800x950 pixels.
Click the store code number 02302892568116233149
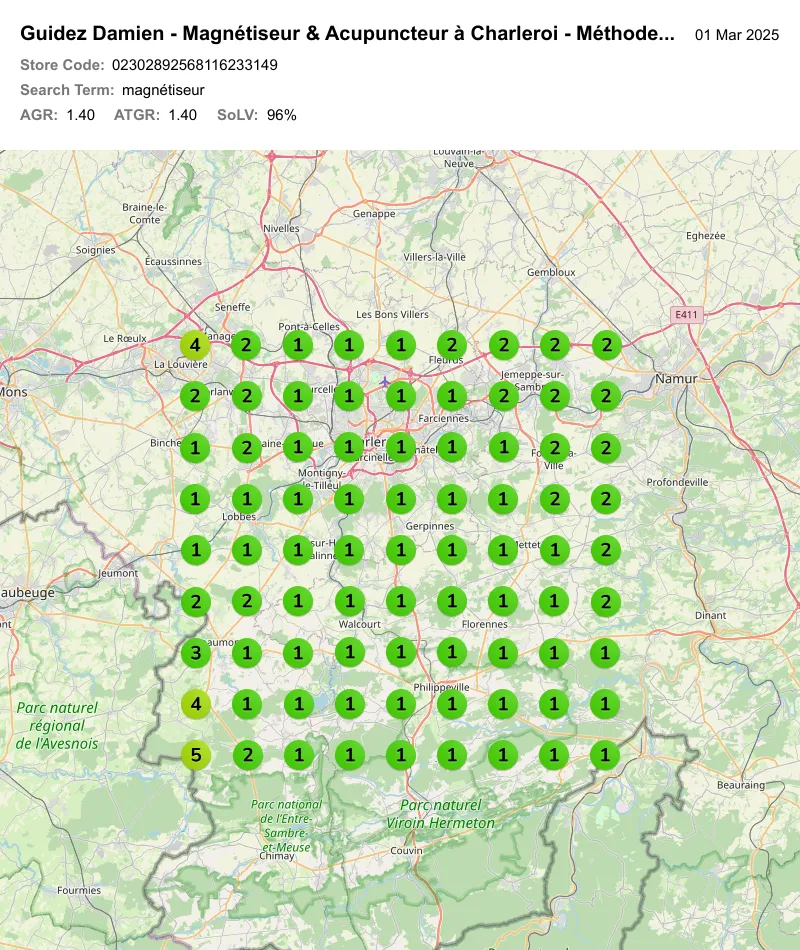[195, 65]
